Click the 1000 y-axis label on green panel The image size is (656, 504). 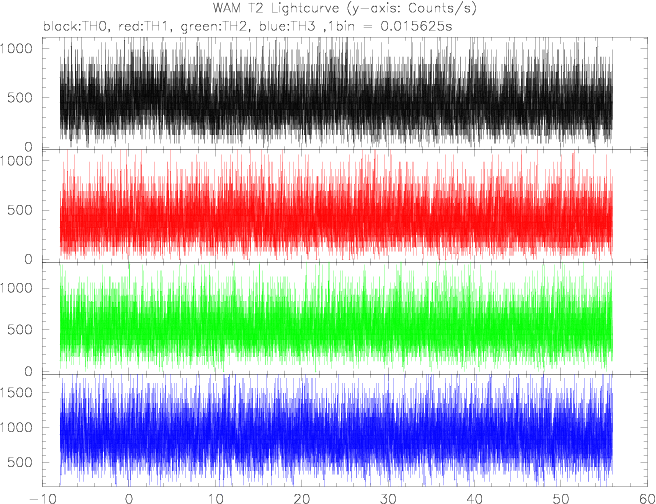click(x=16, y=288)
